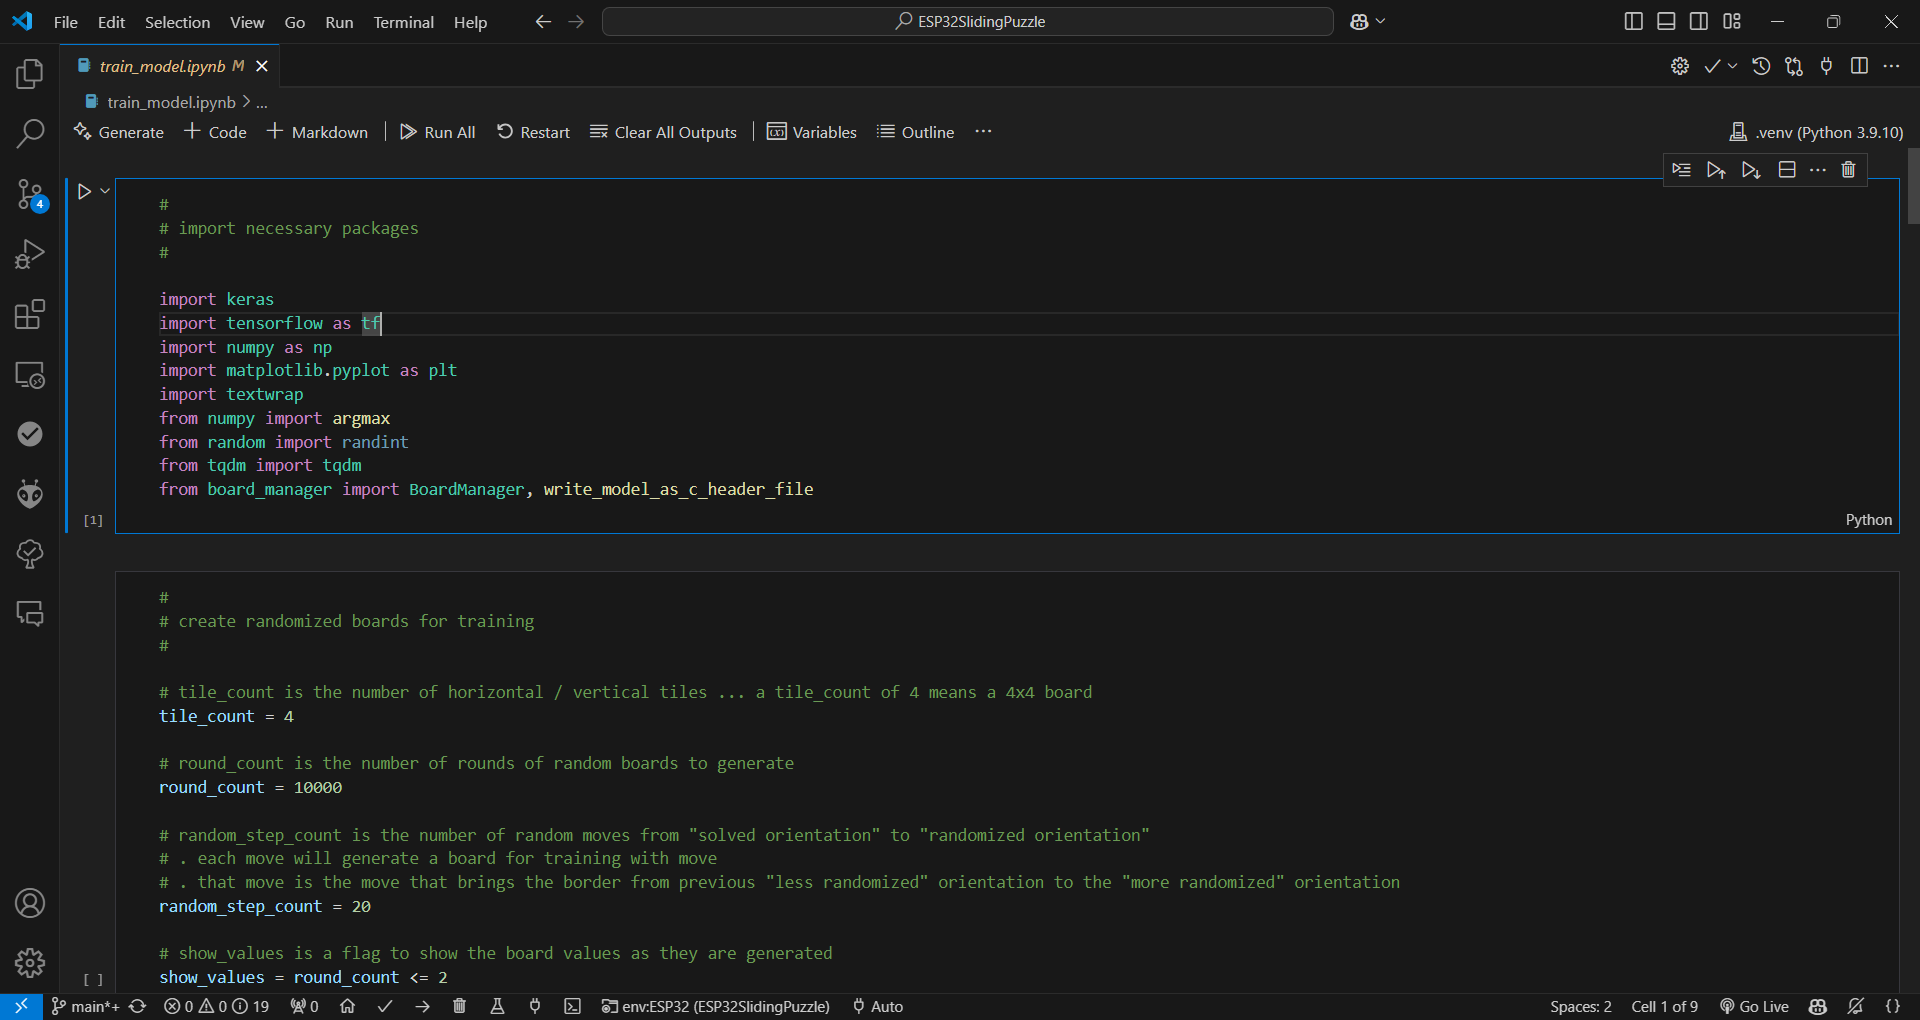
Task: Toggle the Variables view
Action: coord(812,132)
